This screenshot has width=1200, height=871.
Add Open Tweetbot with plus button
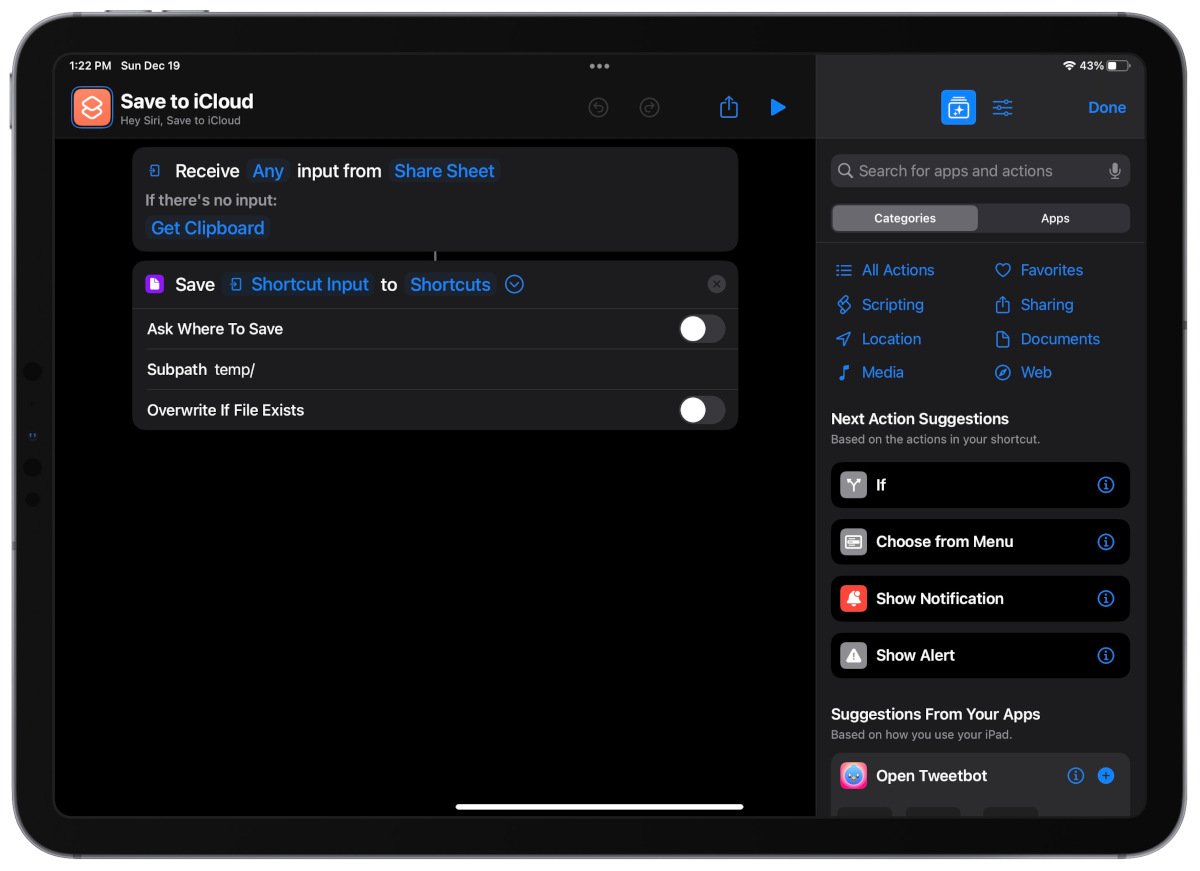1106,776
